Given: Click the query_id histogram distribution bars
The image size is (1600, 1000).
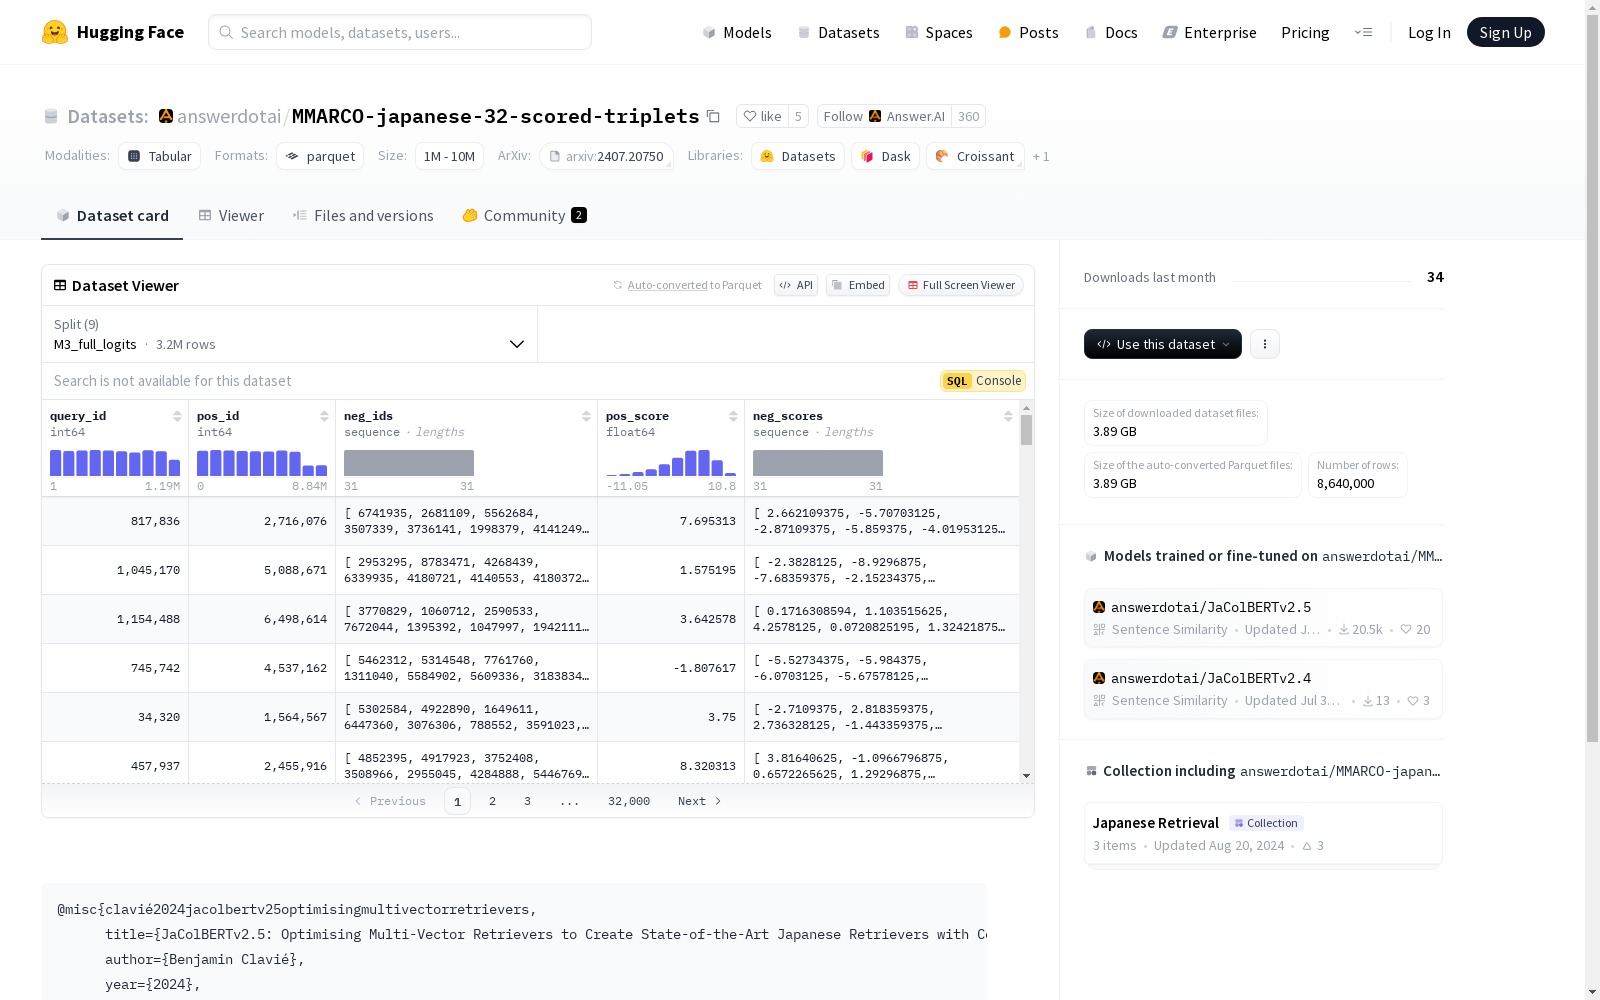Looking at the screenshot, I should (x=115, y=462).
